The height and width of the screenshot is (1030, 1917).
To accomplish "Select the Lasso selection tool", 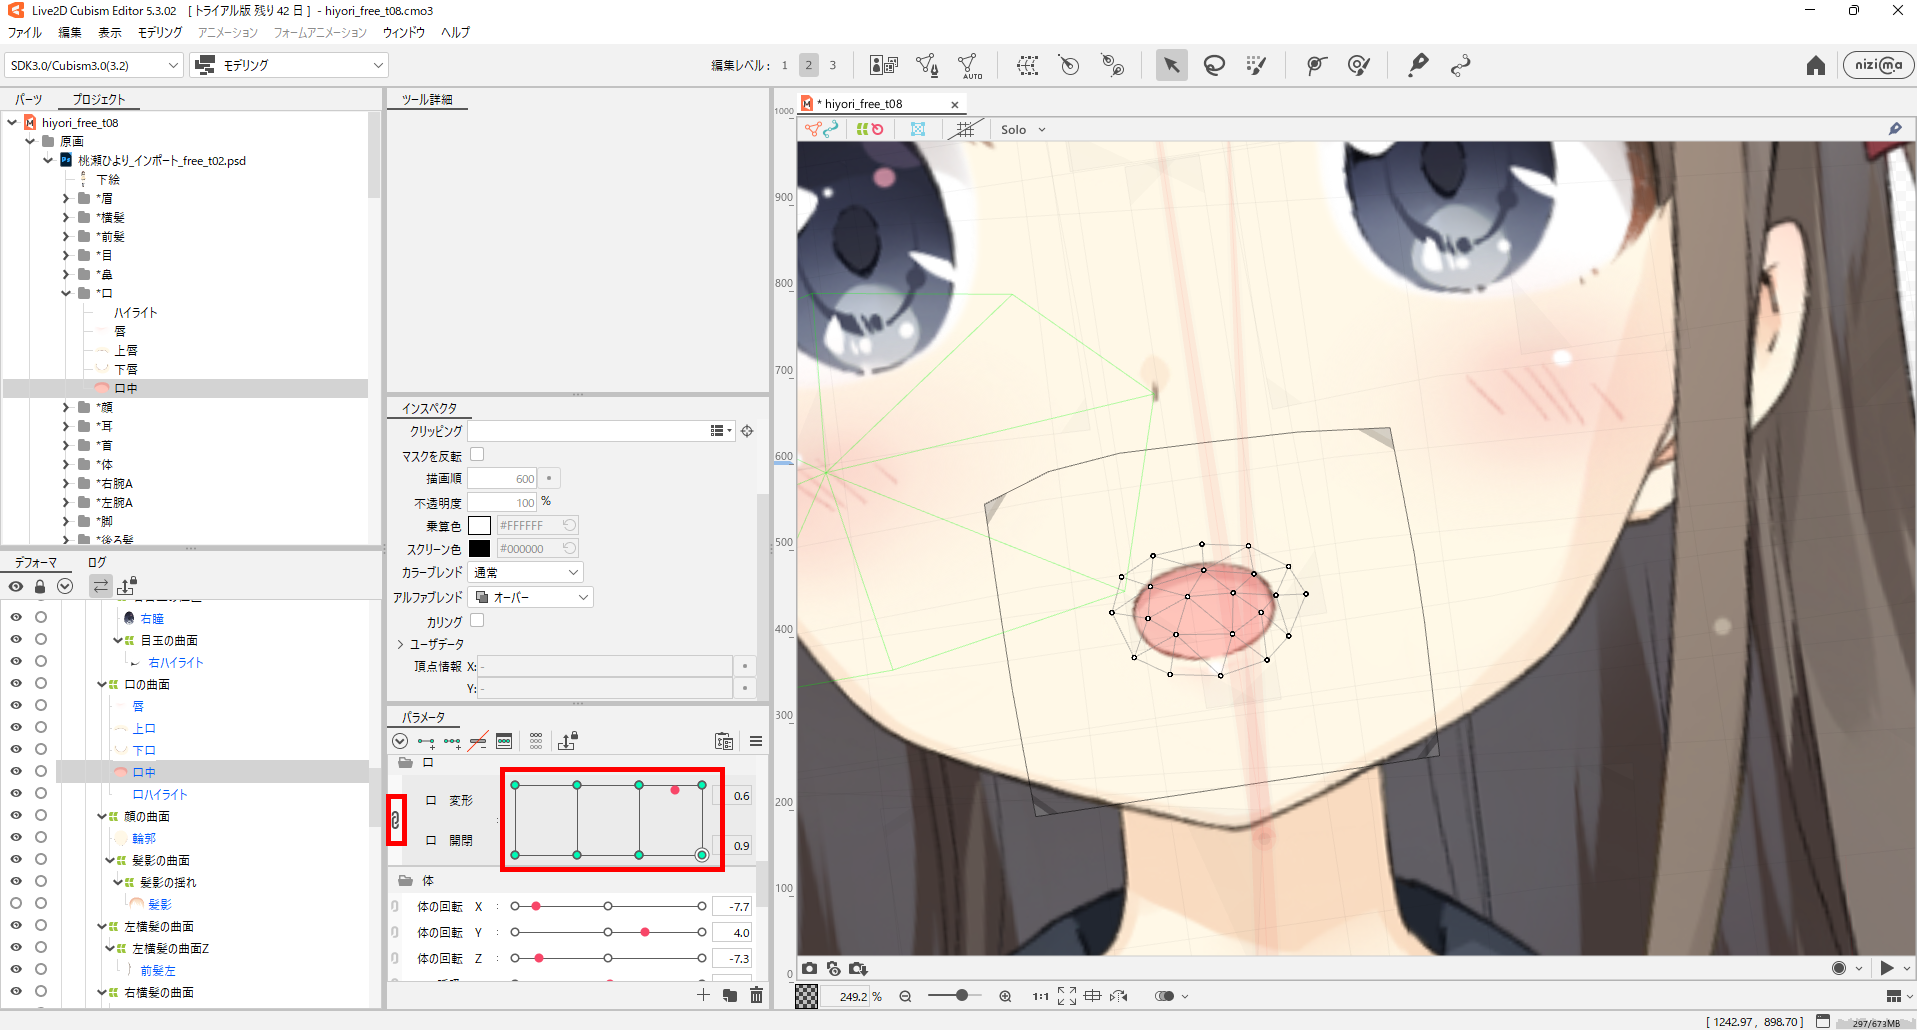I will coord(1214,66).
